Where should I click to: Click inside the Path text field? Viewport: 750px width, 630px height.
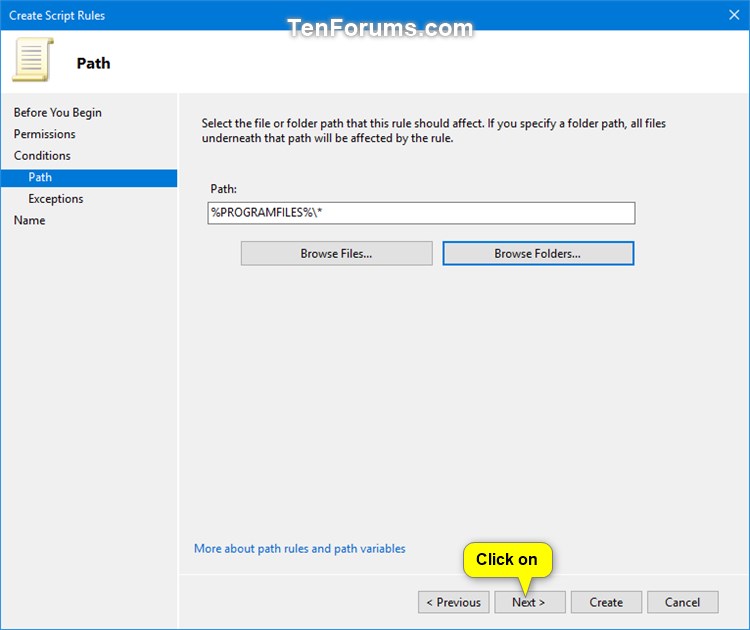click(x=421, y=213)
